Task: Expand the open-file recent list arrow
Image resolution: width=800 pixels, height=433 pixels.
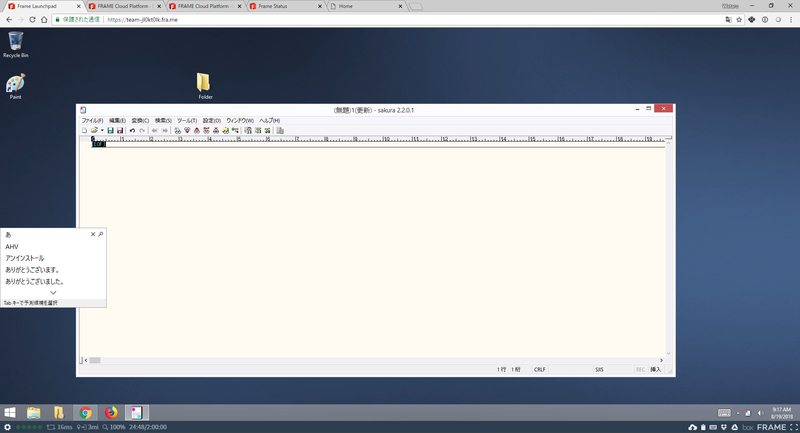Action: [x=102, y=131]
